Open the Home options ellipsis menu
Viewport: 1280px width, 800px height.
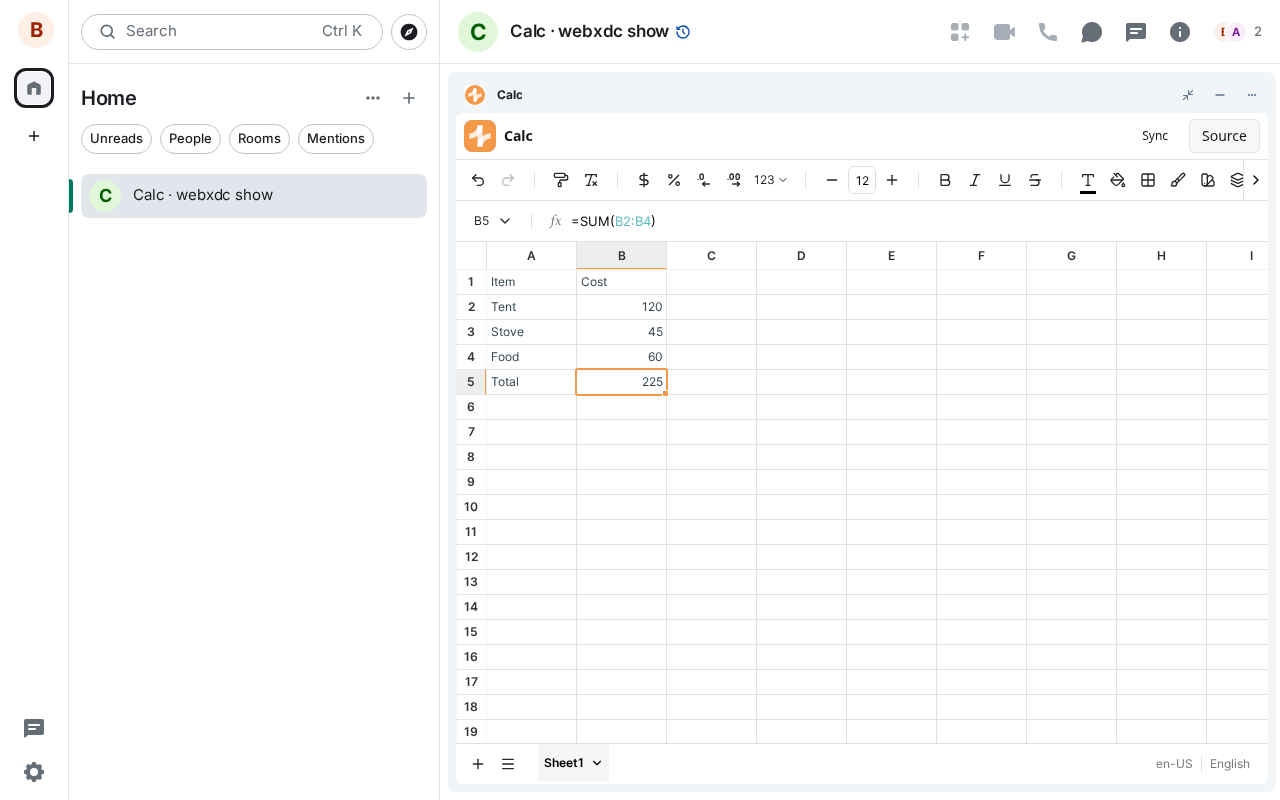(x=373, y=98)
